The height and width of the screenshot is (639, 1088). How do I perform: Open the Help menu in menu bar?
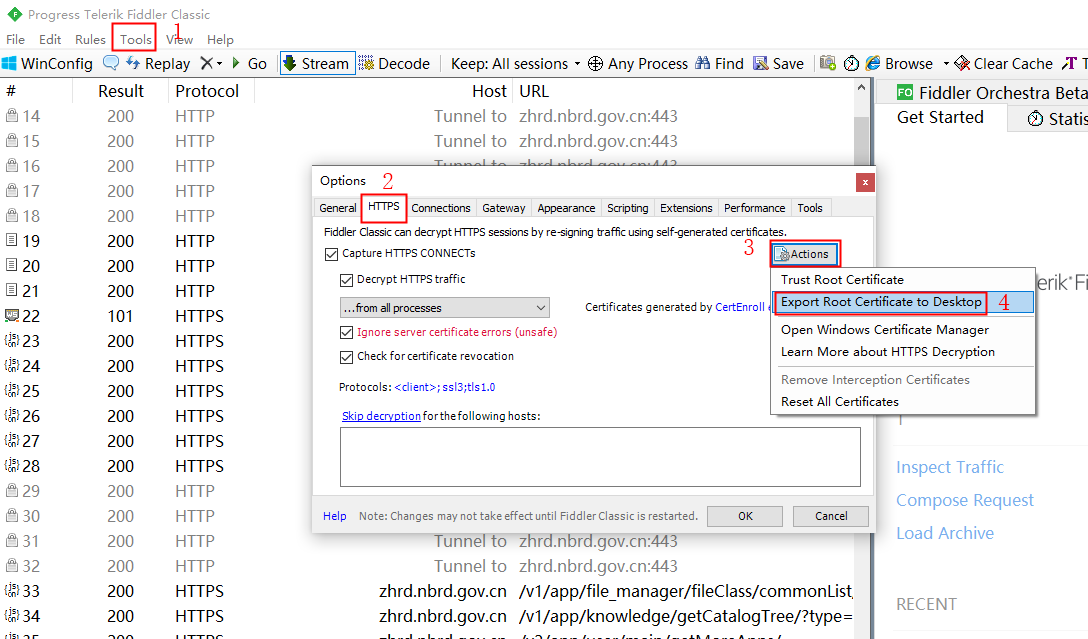pos(220,40)
